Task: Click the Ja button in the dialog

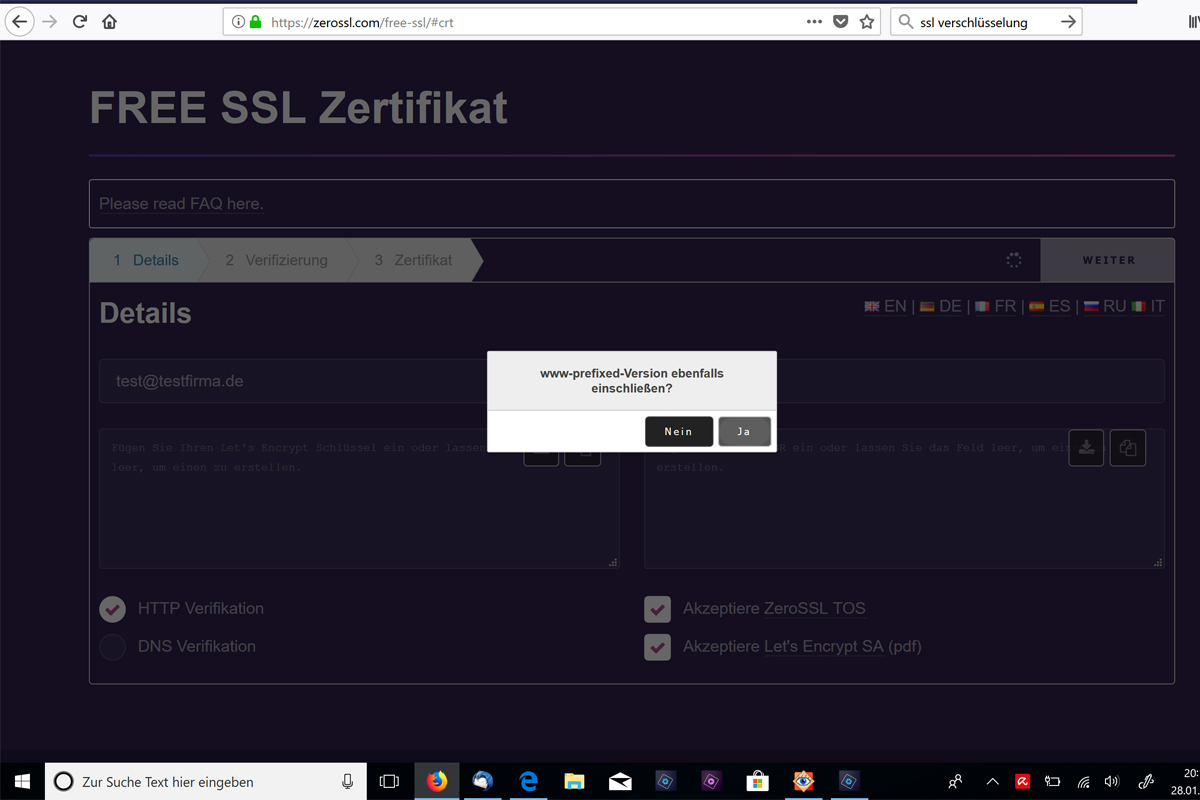Action: (x=744, y=432)
